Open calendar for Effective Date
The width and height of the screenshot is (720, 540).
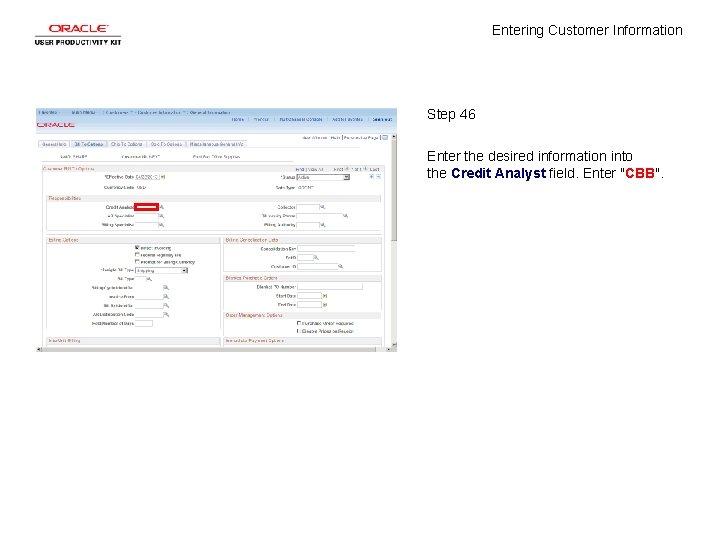(x=163, y=177)
